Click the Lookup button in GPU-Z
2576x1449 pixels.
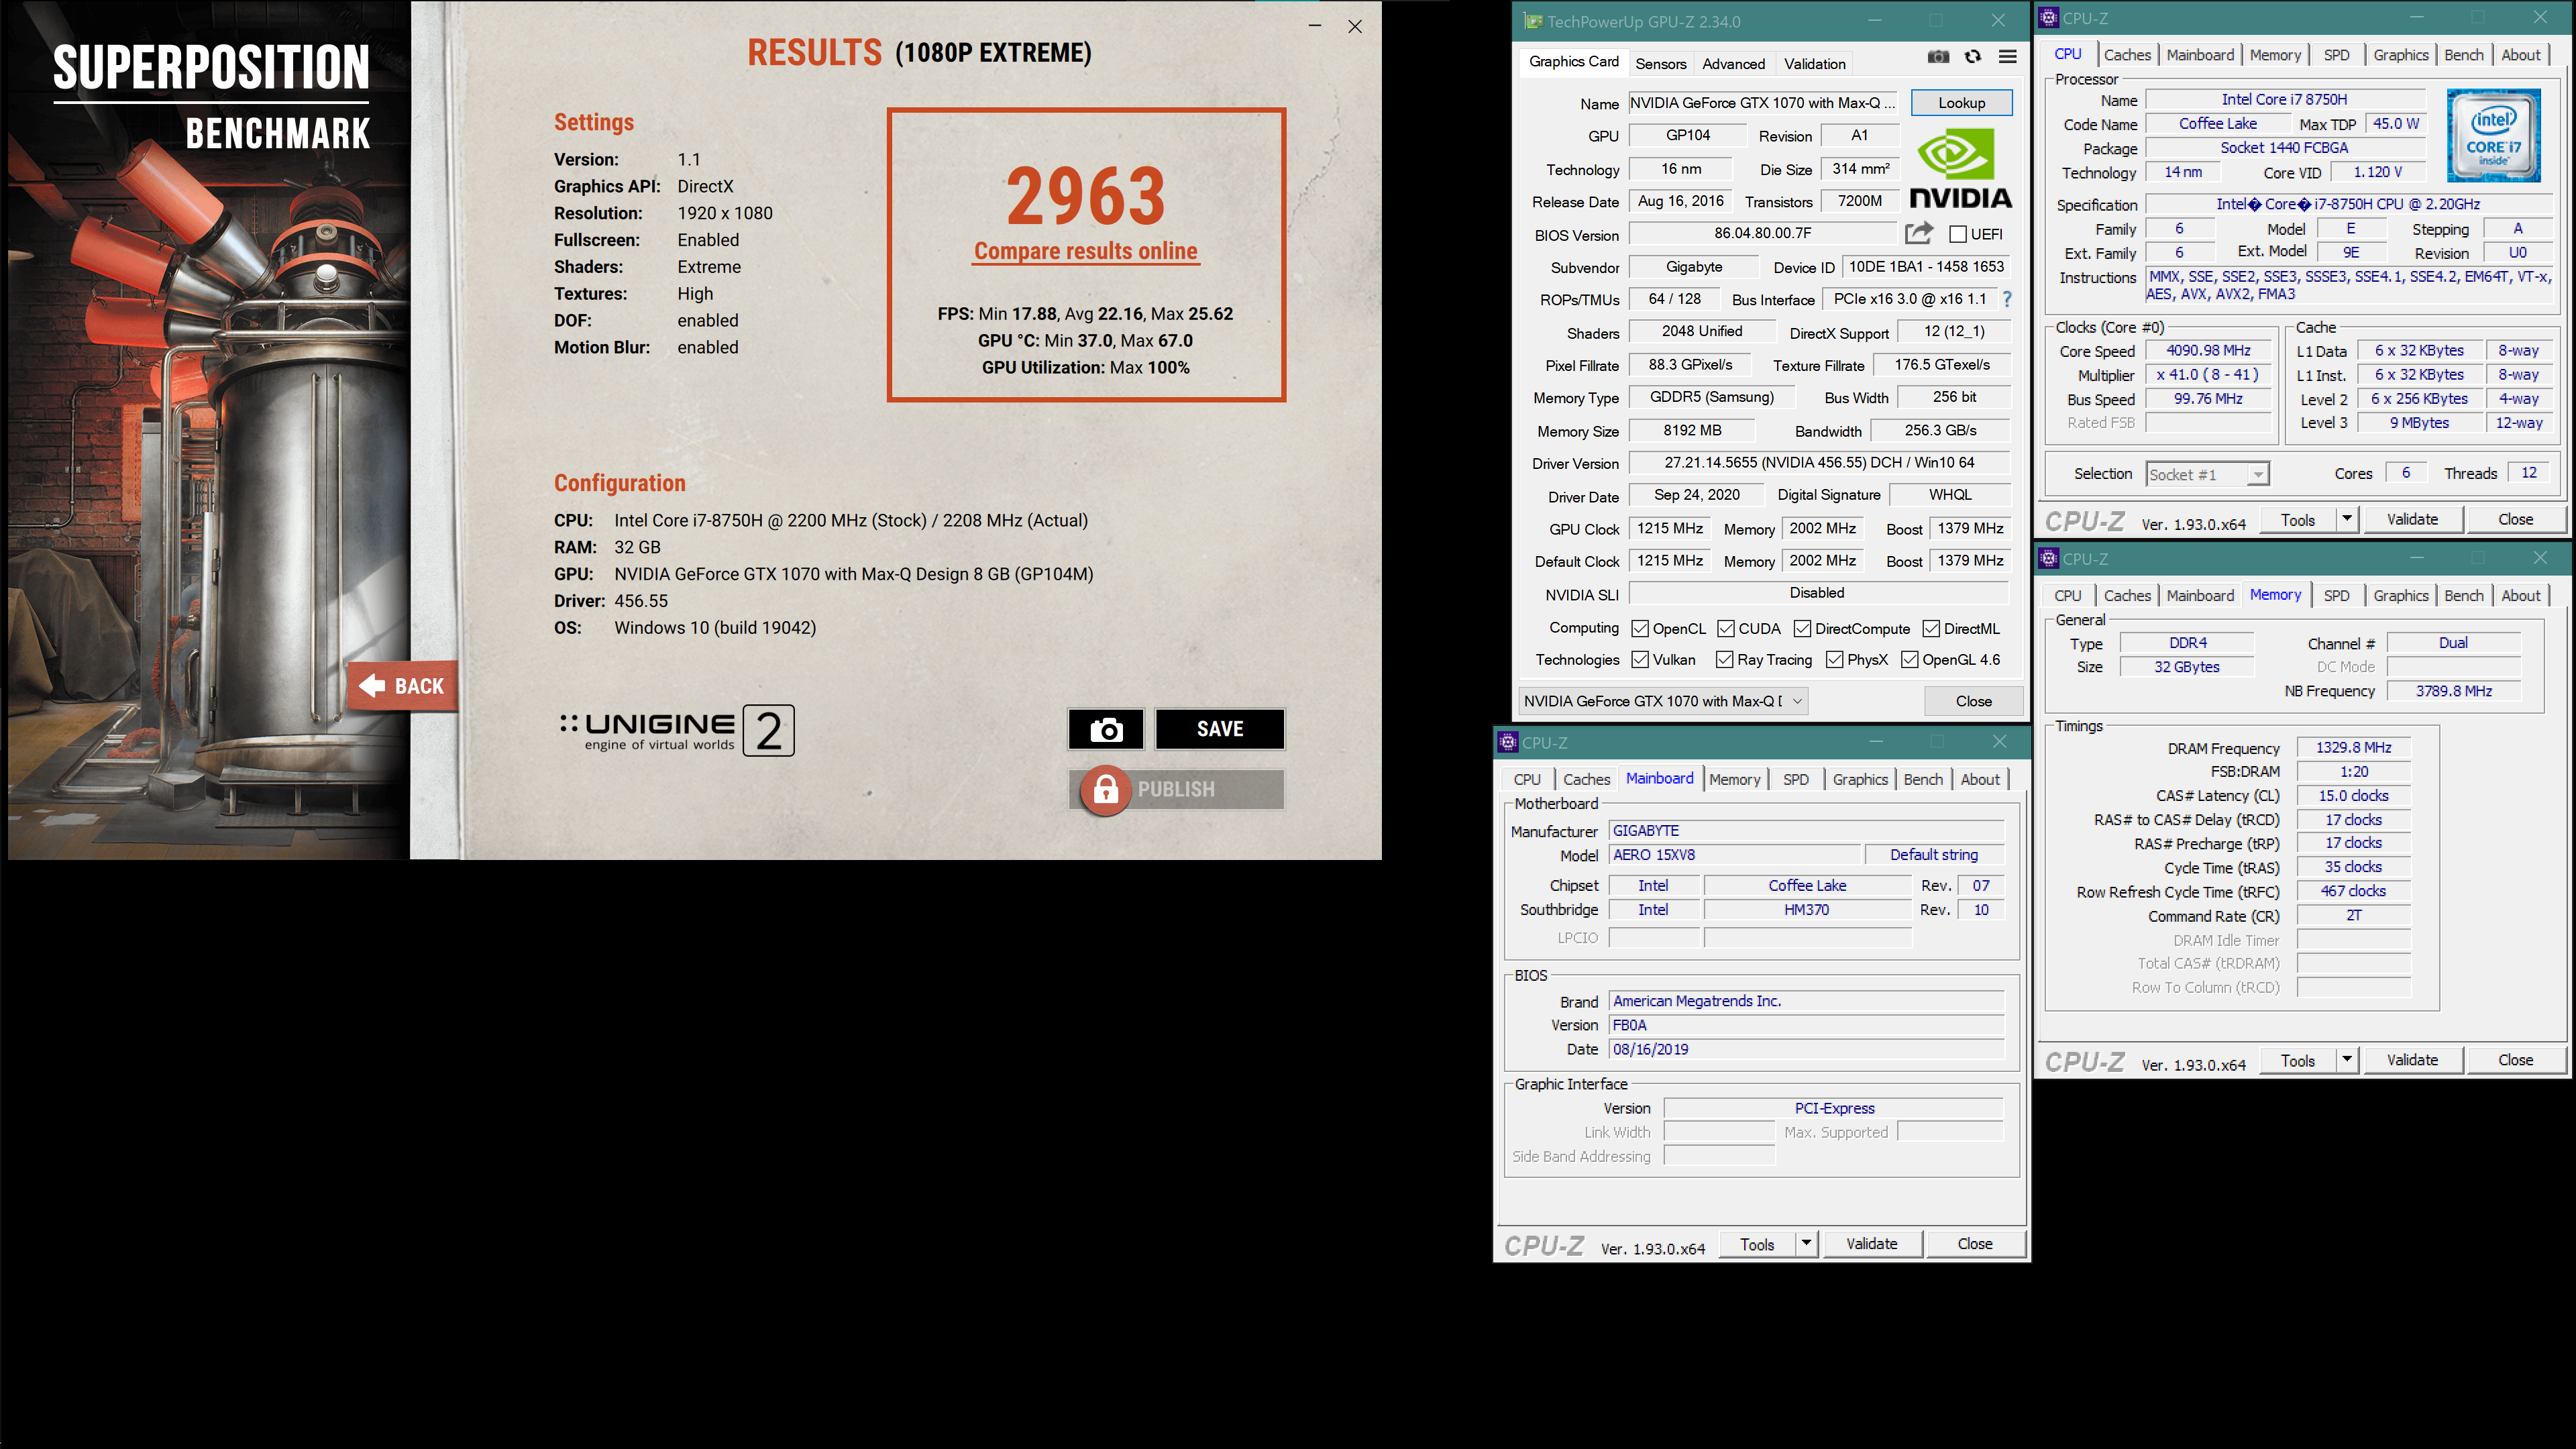[1961, 102]
